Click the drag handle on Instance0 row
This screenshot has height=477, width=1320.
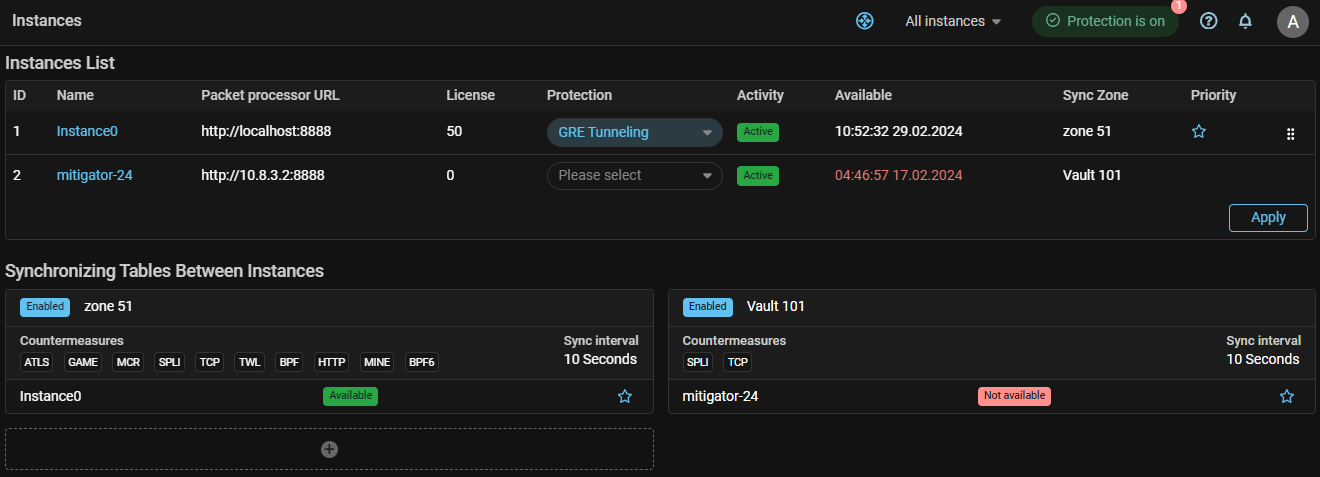[1290, 133]
